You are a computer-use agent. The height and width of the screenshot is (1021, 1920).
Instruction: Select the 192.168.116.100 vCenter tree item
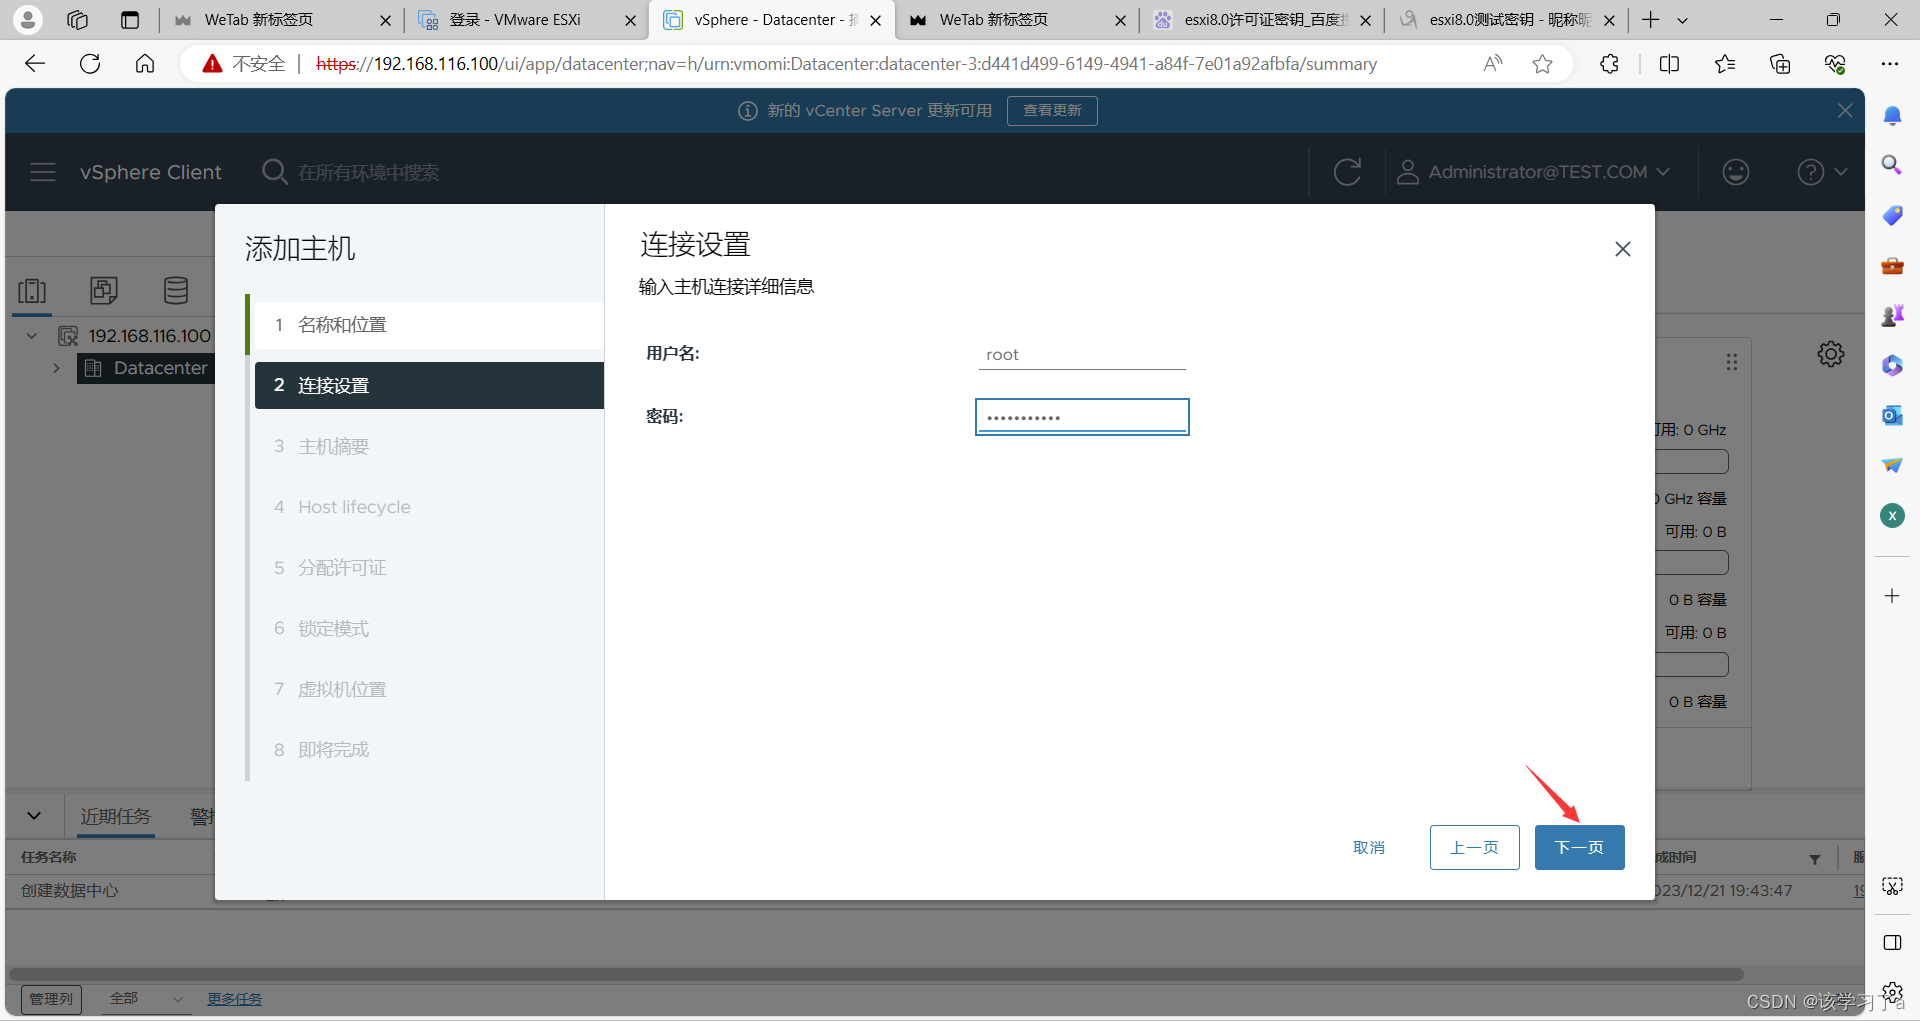click(149, 336)
